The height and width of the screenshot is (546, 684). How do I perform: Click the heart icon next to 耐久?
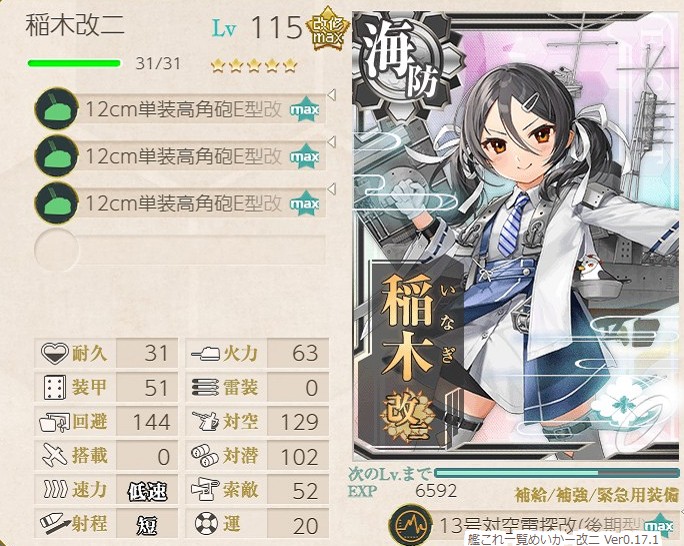pos(55,353)
